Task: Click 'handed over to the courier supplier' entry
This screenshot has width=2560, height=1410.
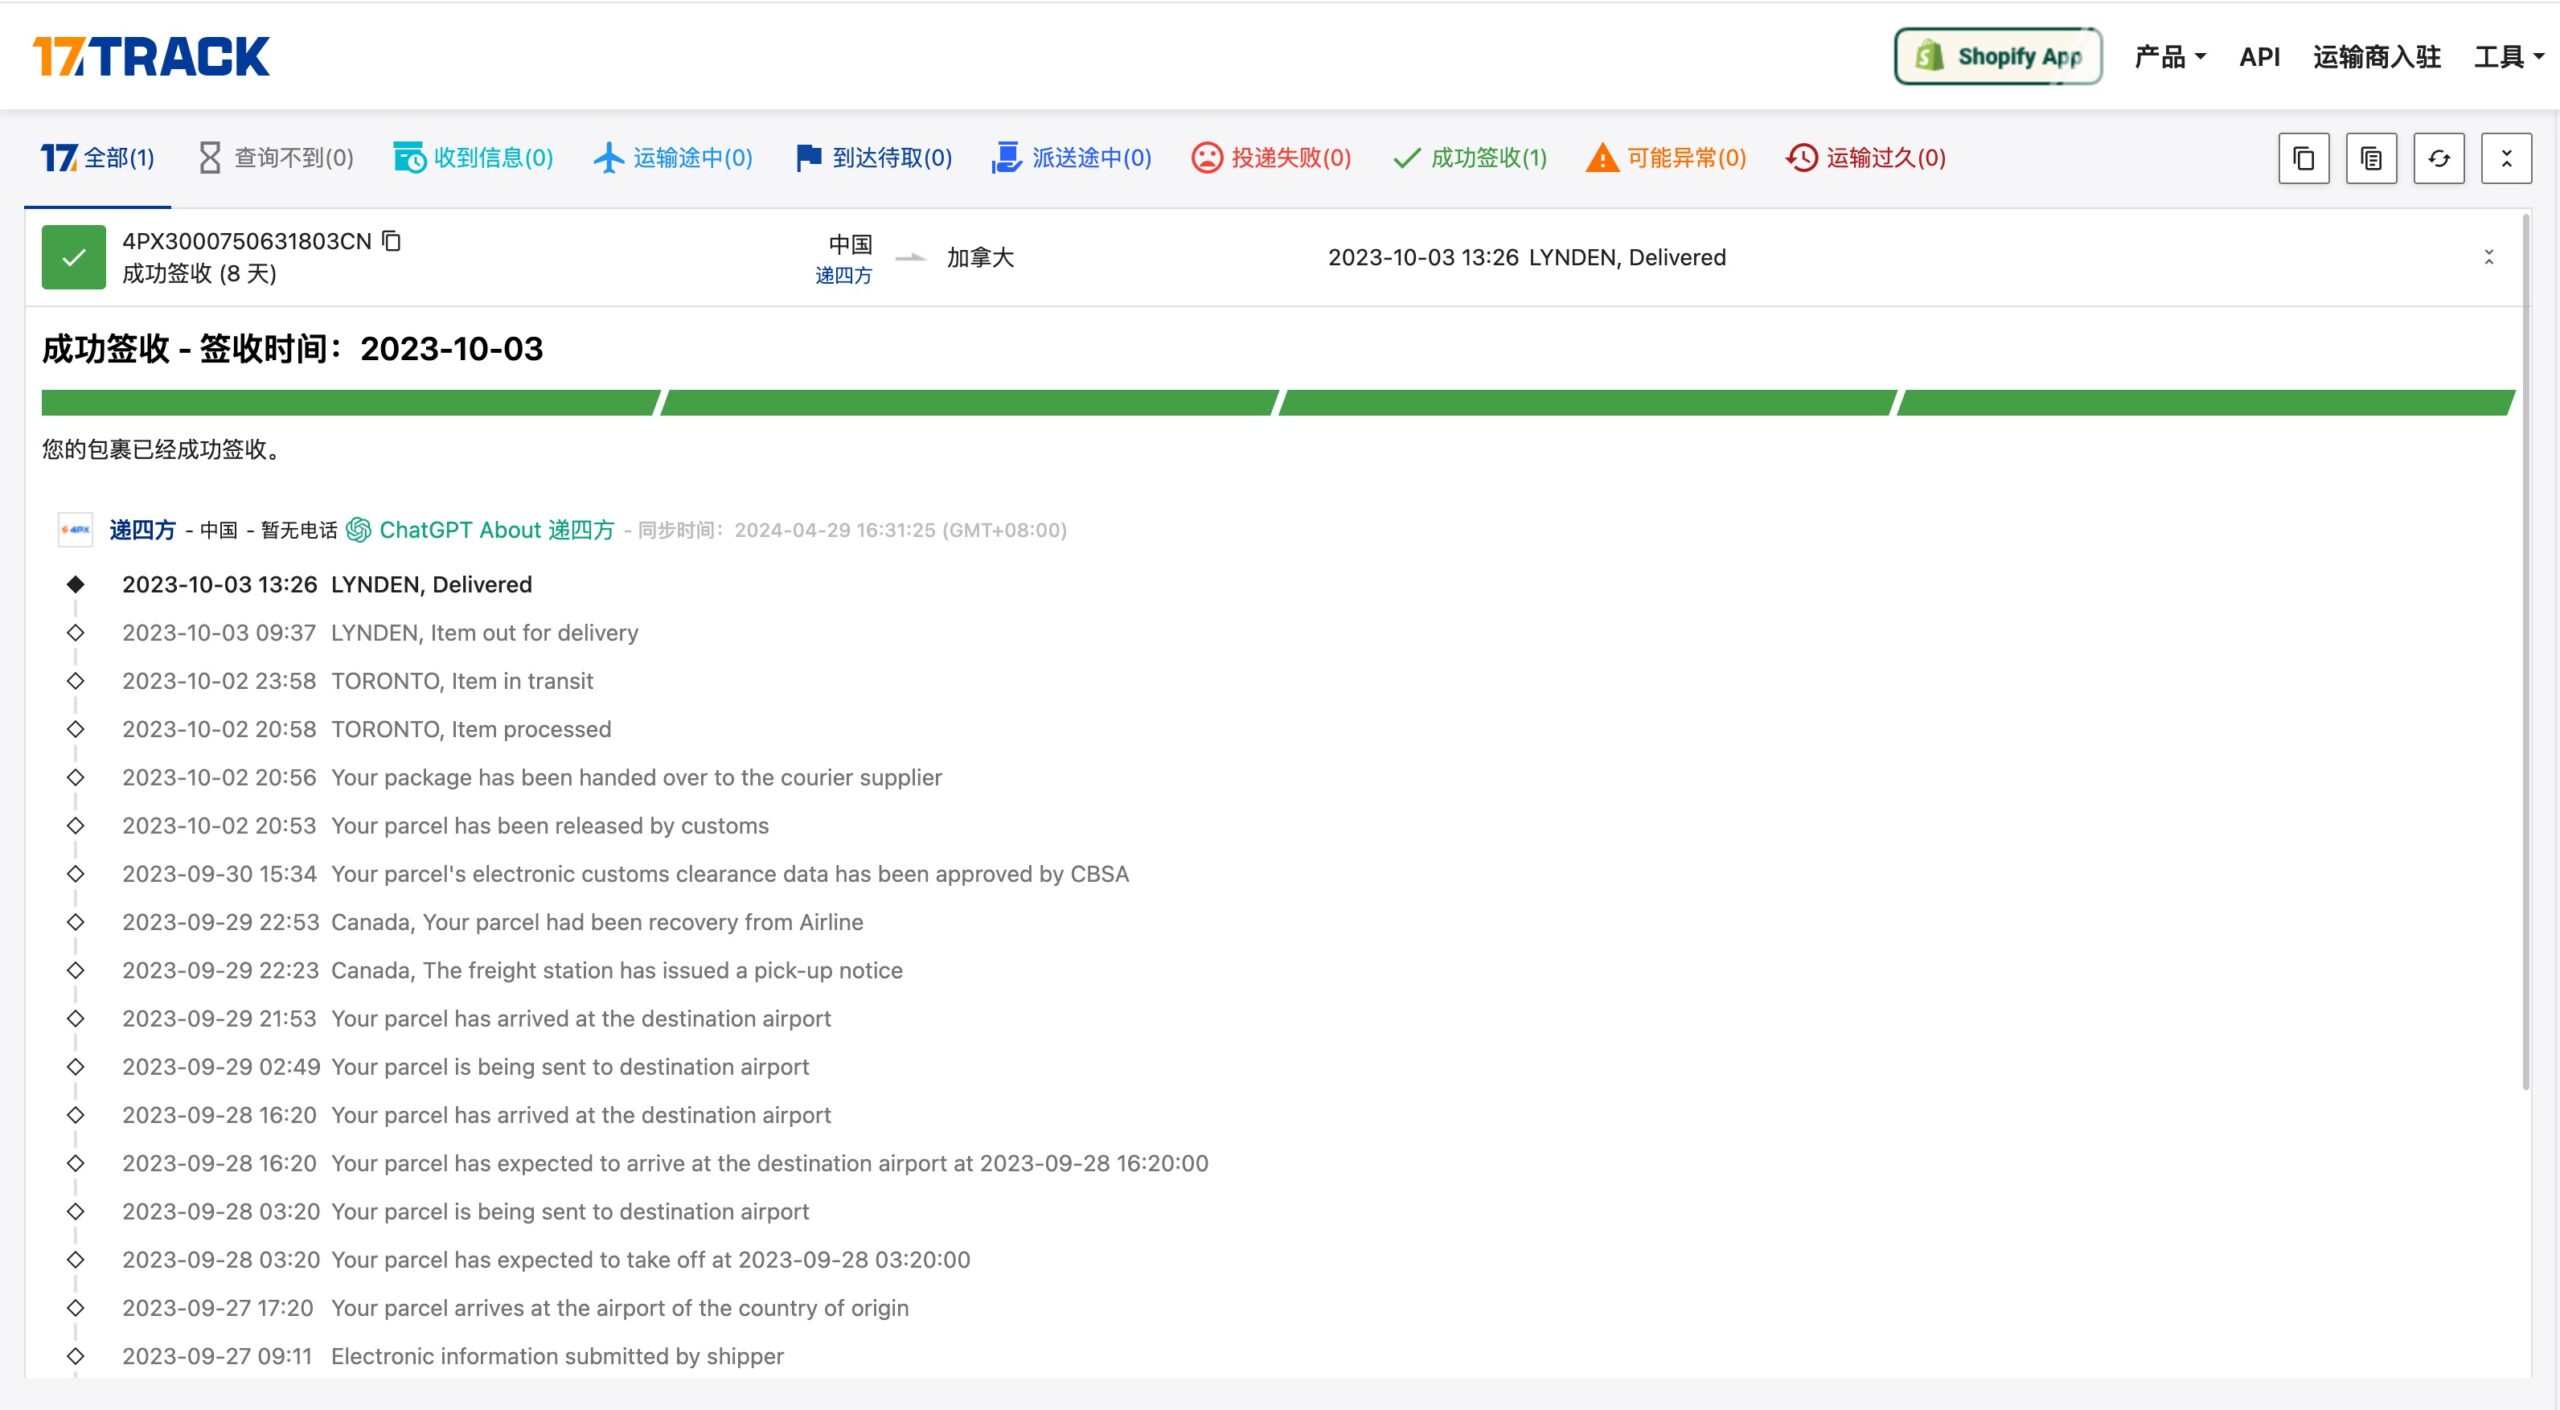Action: [636, 778]
